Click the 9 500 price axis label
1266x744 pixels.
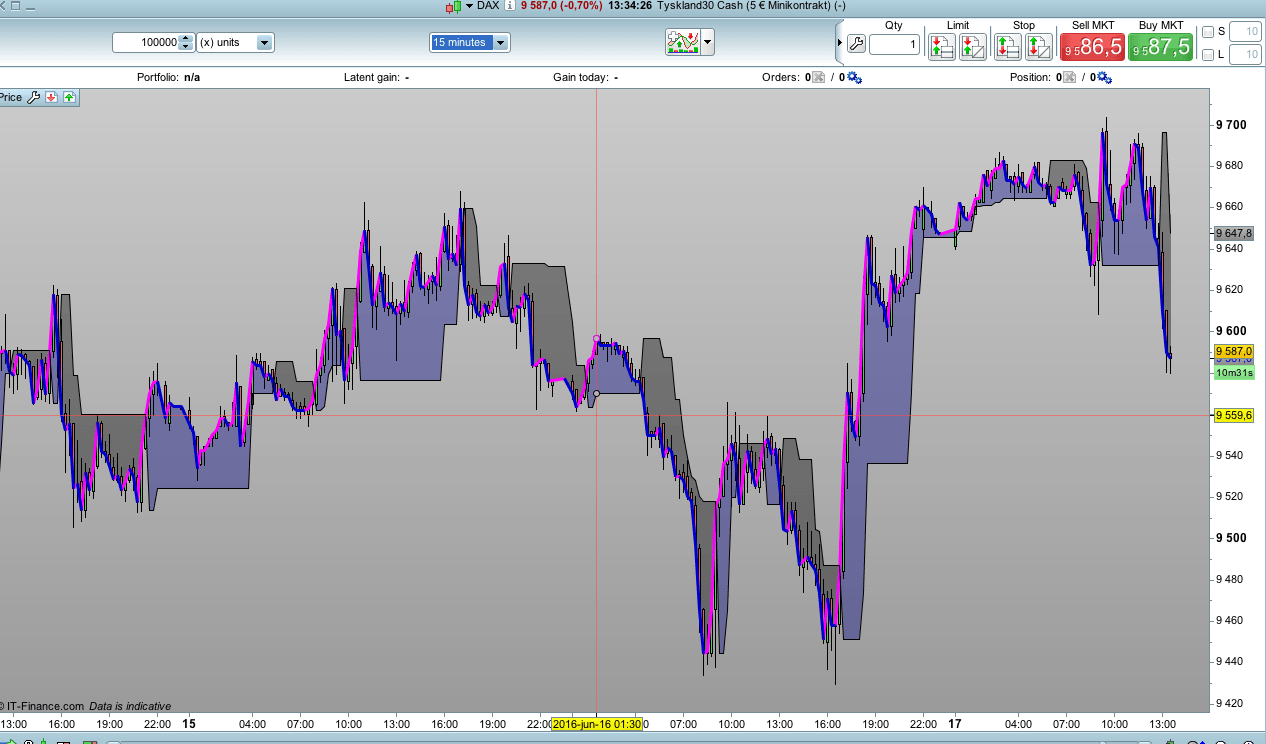(x=1231, y=538)
